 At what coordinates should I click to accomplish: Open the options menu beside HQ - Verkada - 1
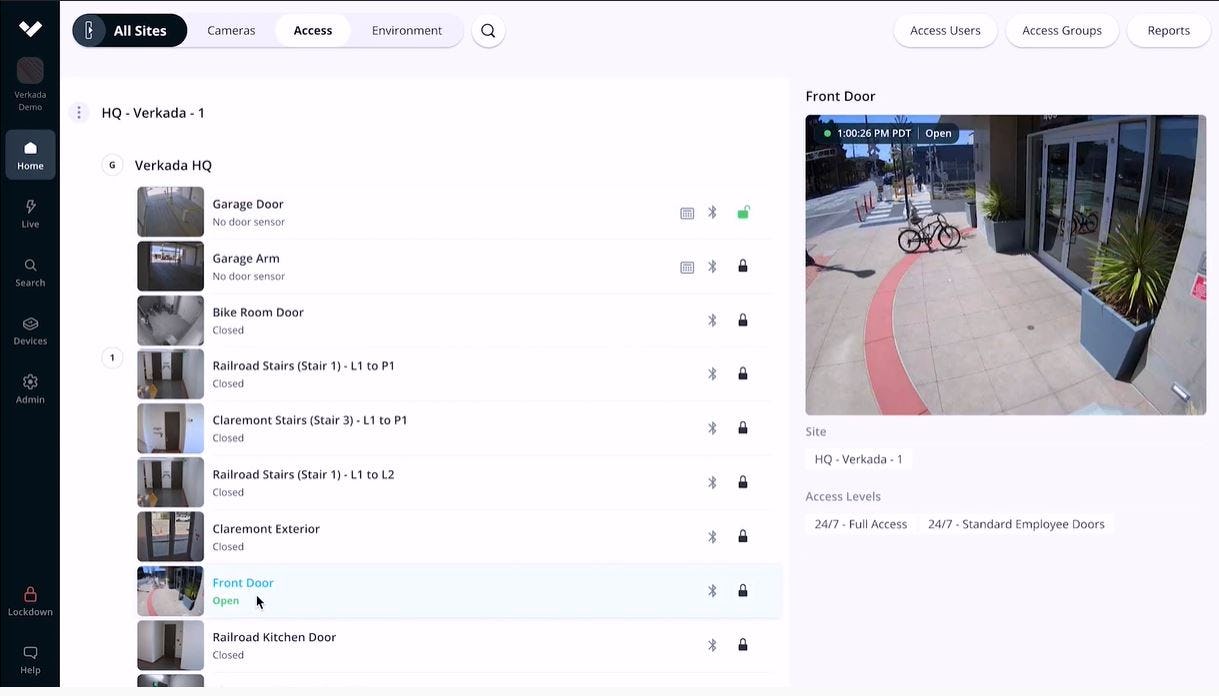pyautogui.click(x=79, y=112)
